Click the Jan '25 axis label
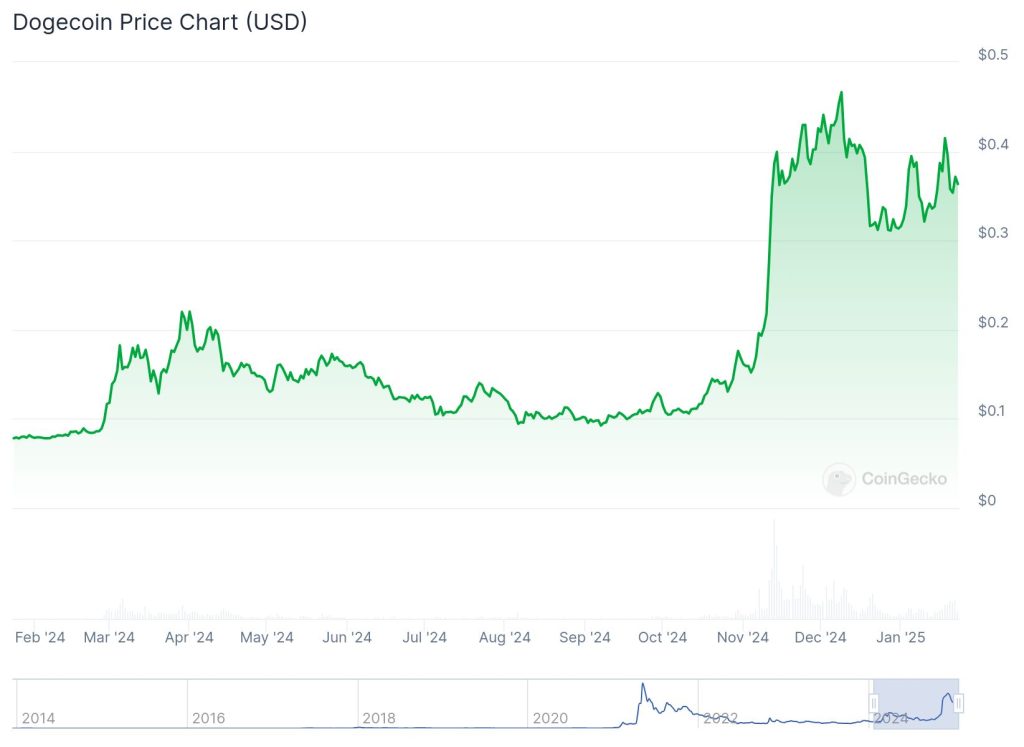Screen dimensions: 1024x747 click(x=900, y=637)
